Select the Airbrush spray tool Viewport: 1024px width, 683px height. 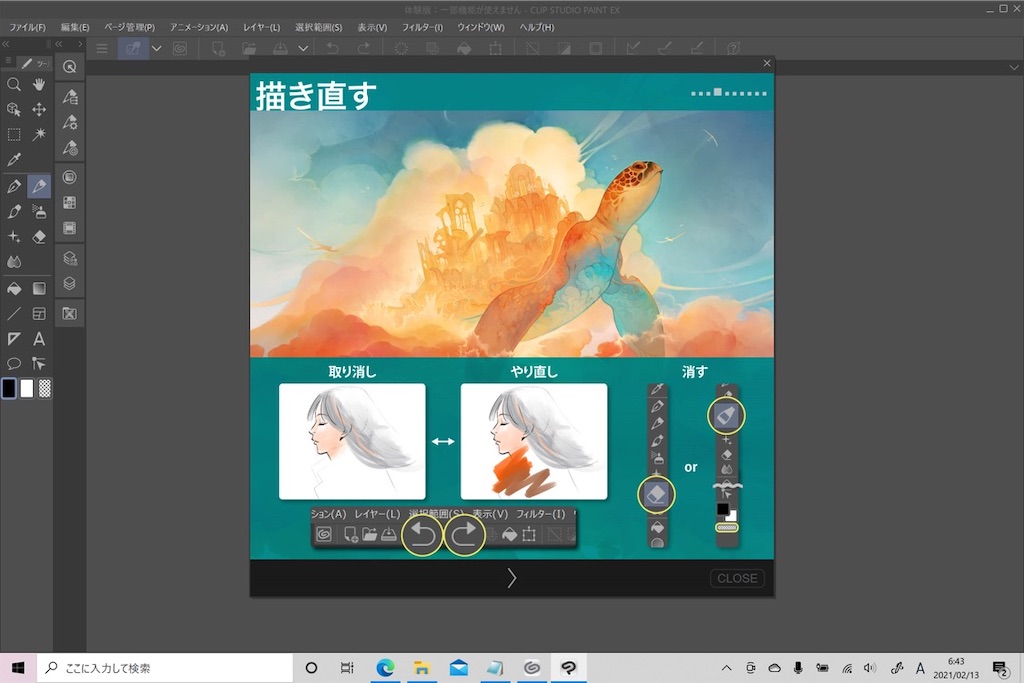[39, 212]
